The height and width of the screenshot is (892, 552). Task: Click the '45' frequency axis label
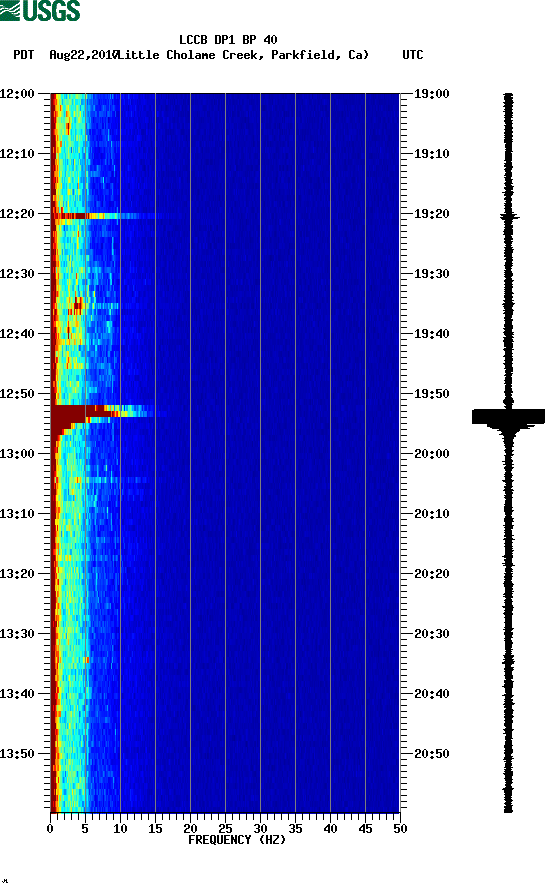pyautogui.click(x=365, y=829)
